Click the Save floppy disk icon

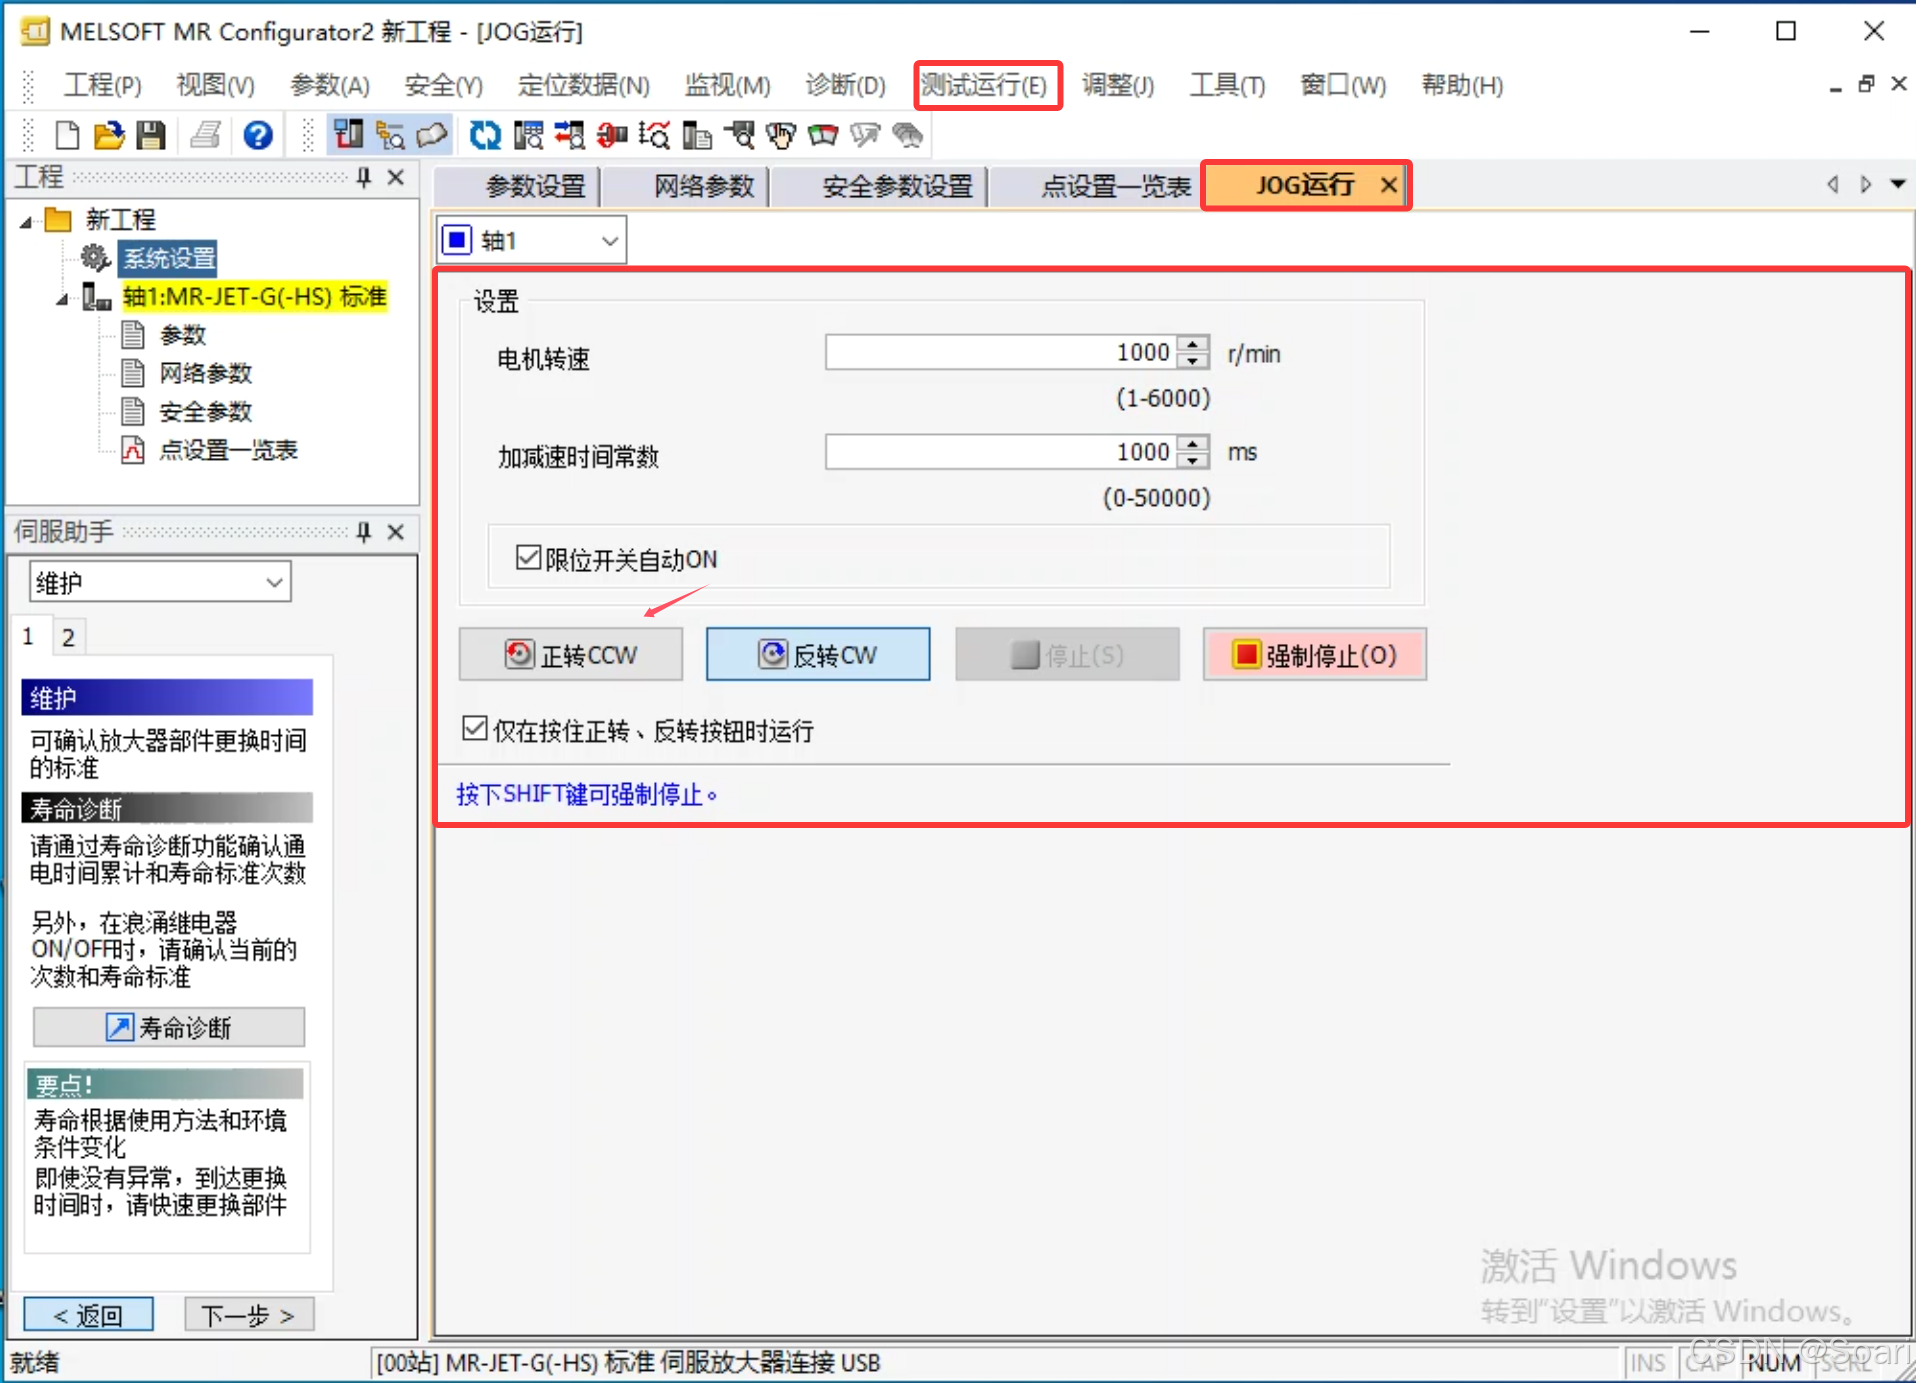click(151, 134)
